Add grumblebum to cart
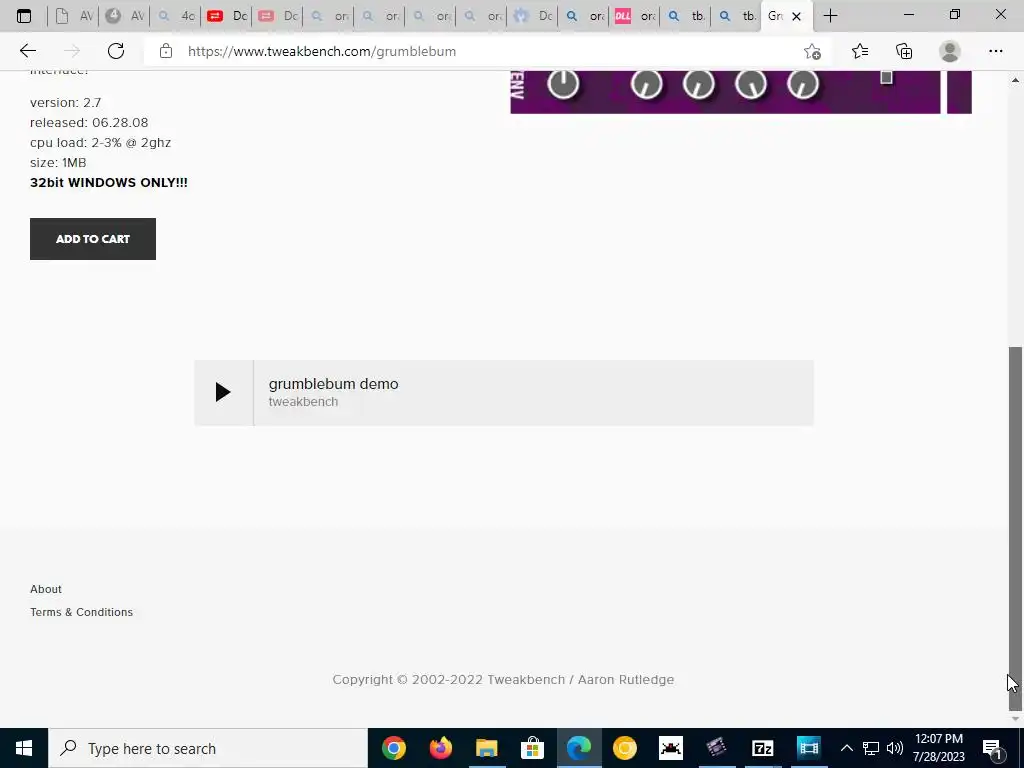Screen dimensions: 1024x768 click(x=93, y=239)
